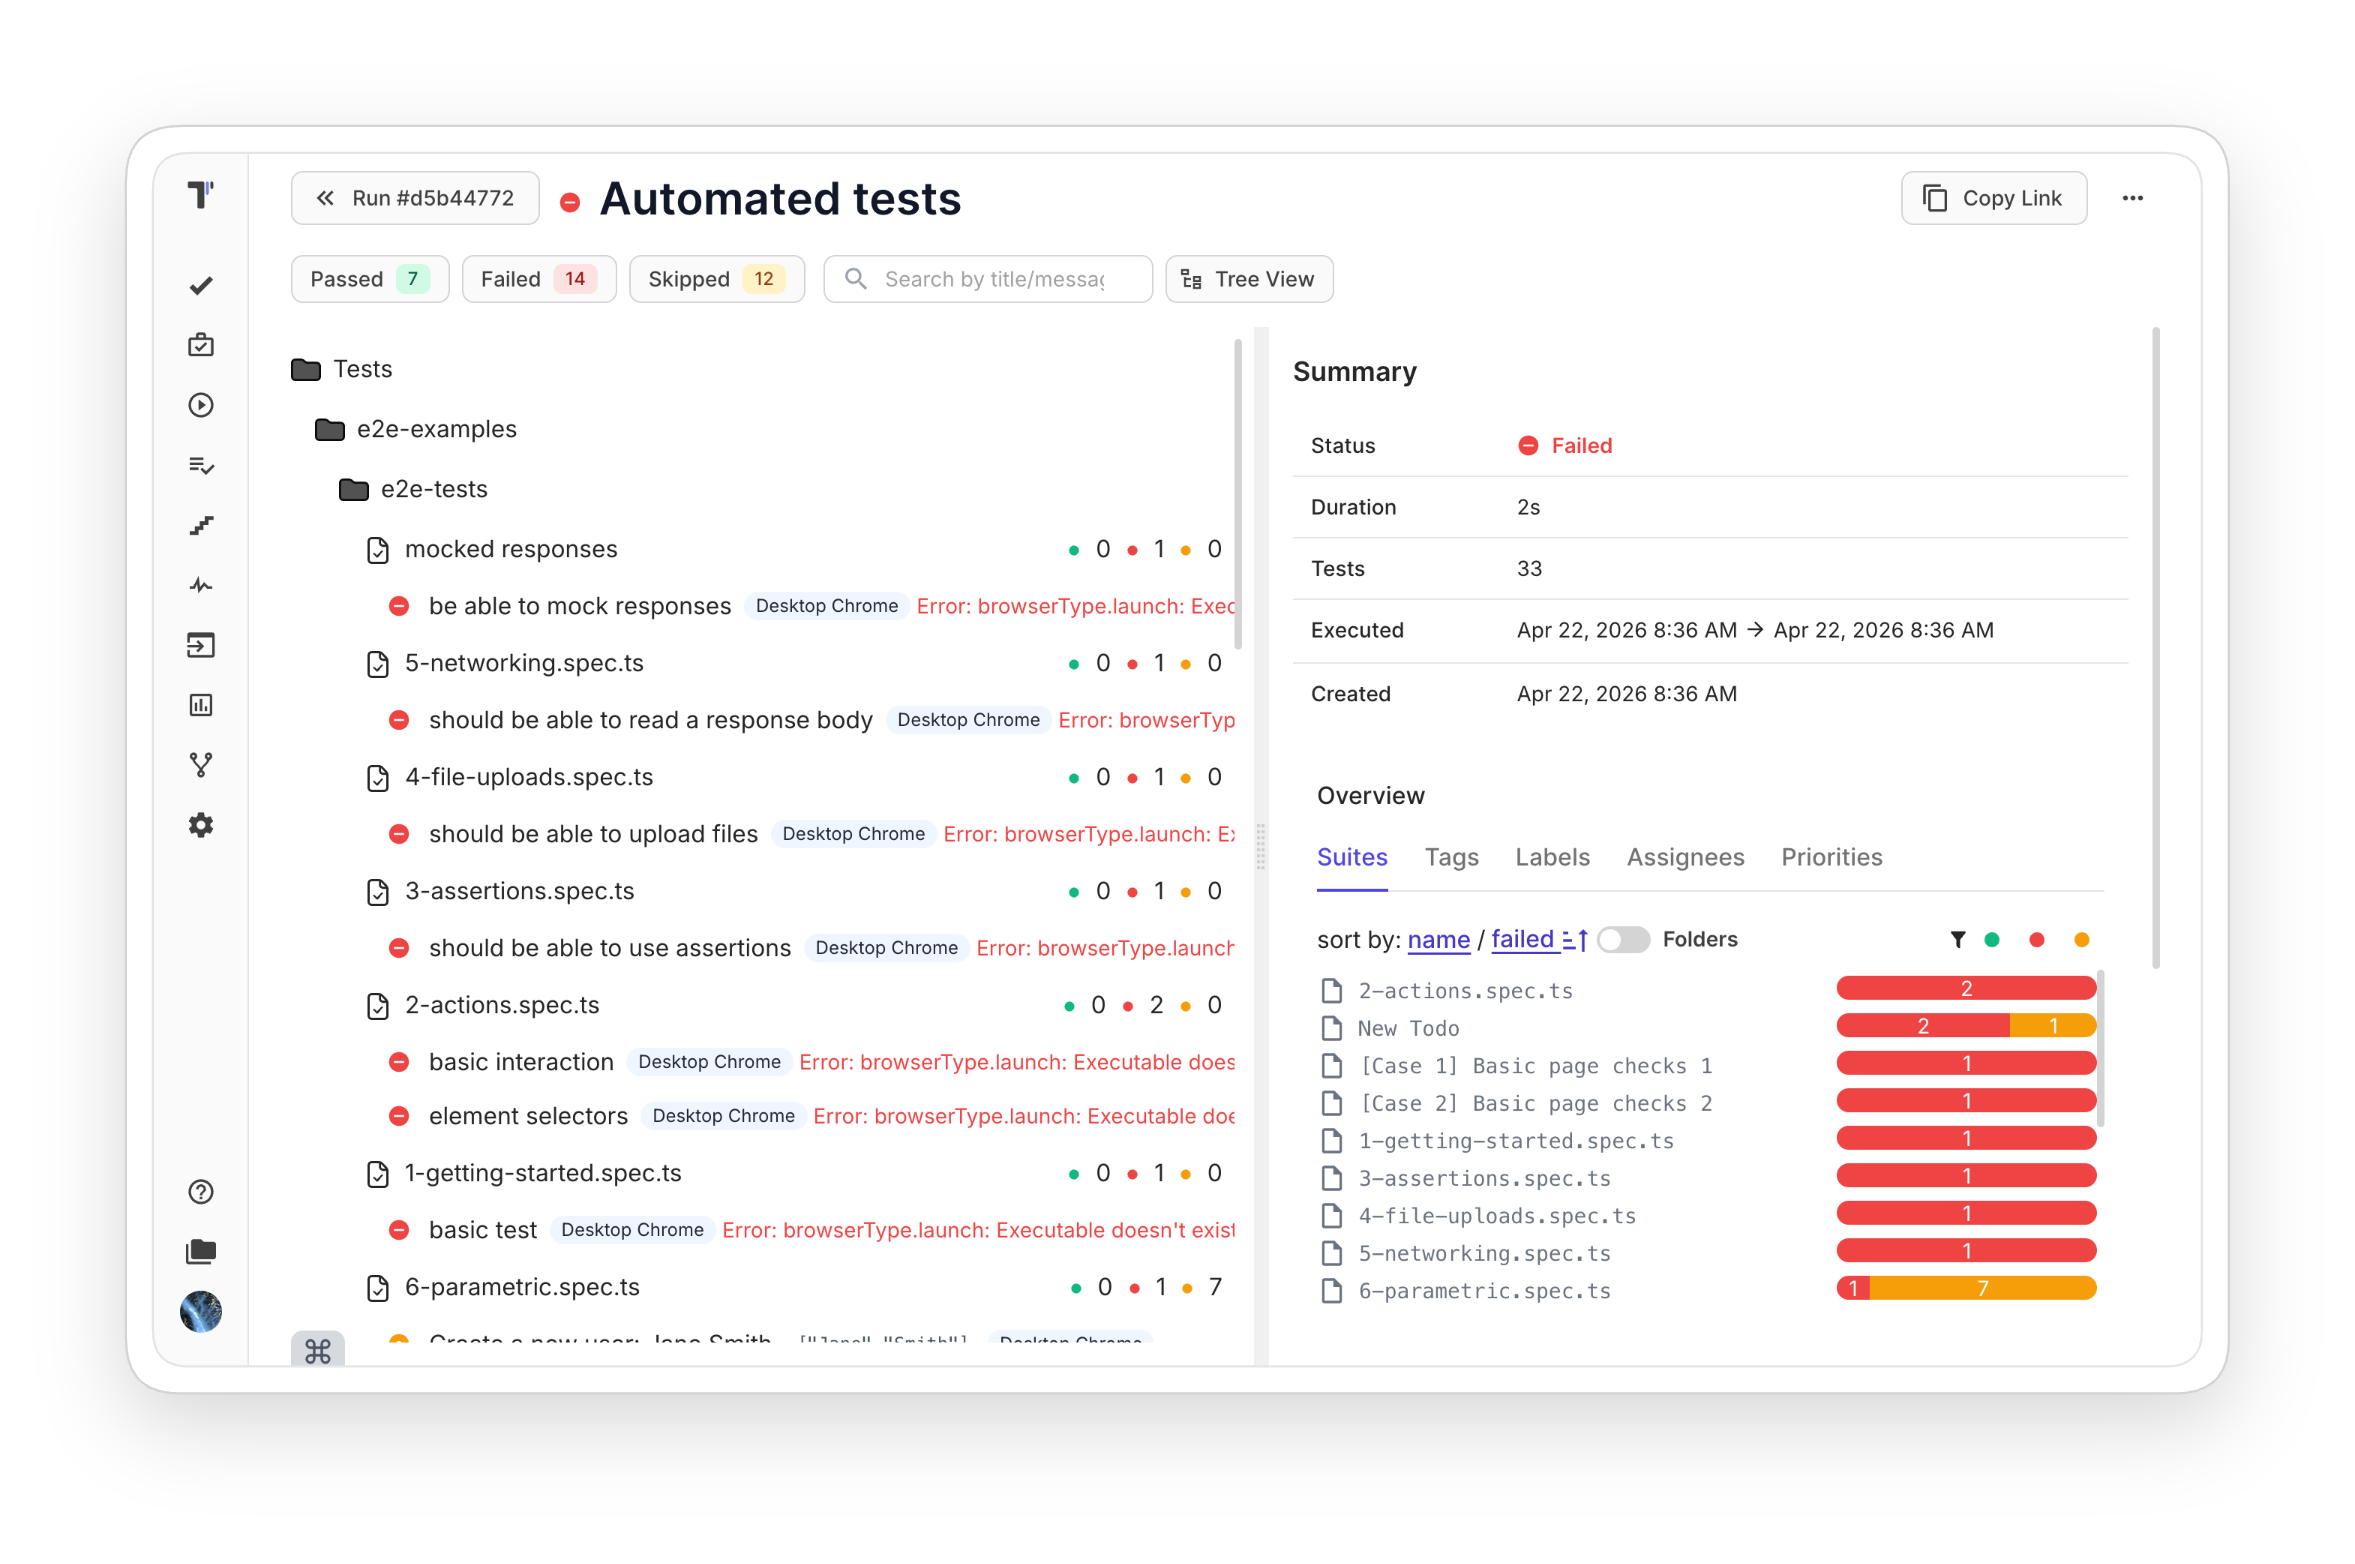
Task: Toggle the Folders switch
Action: click(1622, 939)
